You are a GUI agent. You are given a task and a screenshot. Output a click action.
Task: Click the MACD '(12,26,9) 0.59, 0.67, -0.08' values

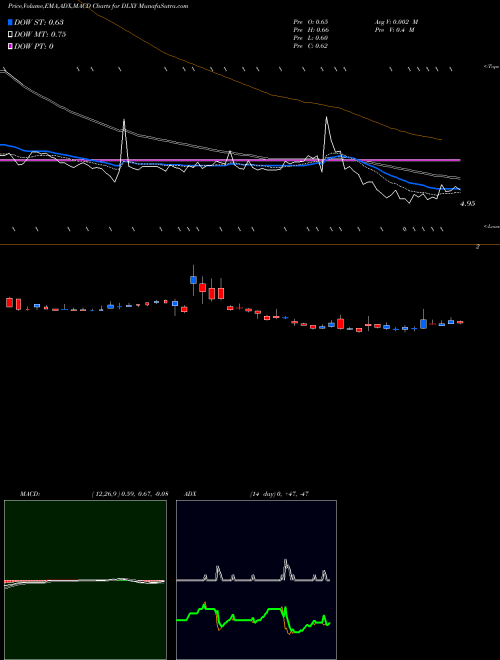click(x=130, y=494)
